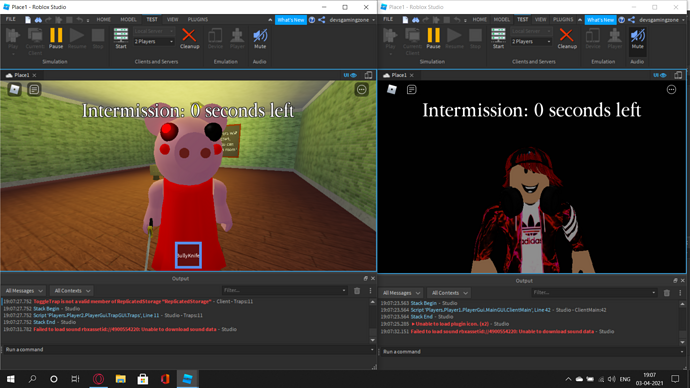690x388 pixels.
Task: Click the Start server icon in left window
Action: pyautogui.click(x=121, y=38)
